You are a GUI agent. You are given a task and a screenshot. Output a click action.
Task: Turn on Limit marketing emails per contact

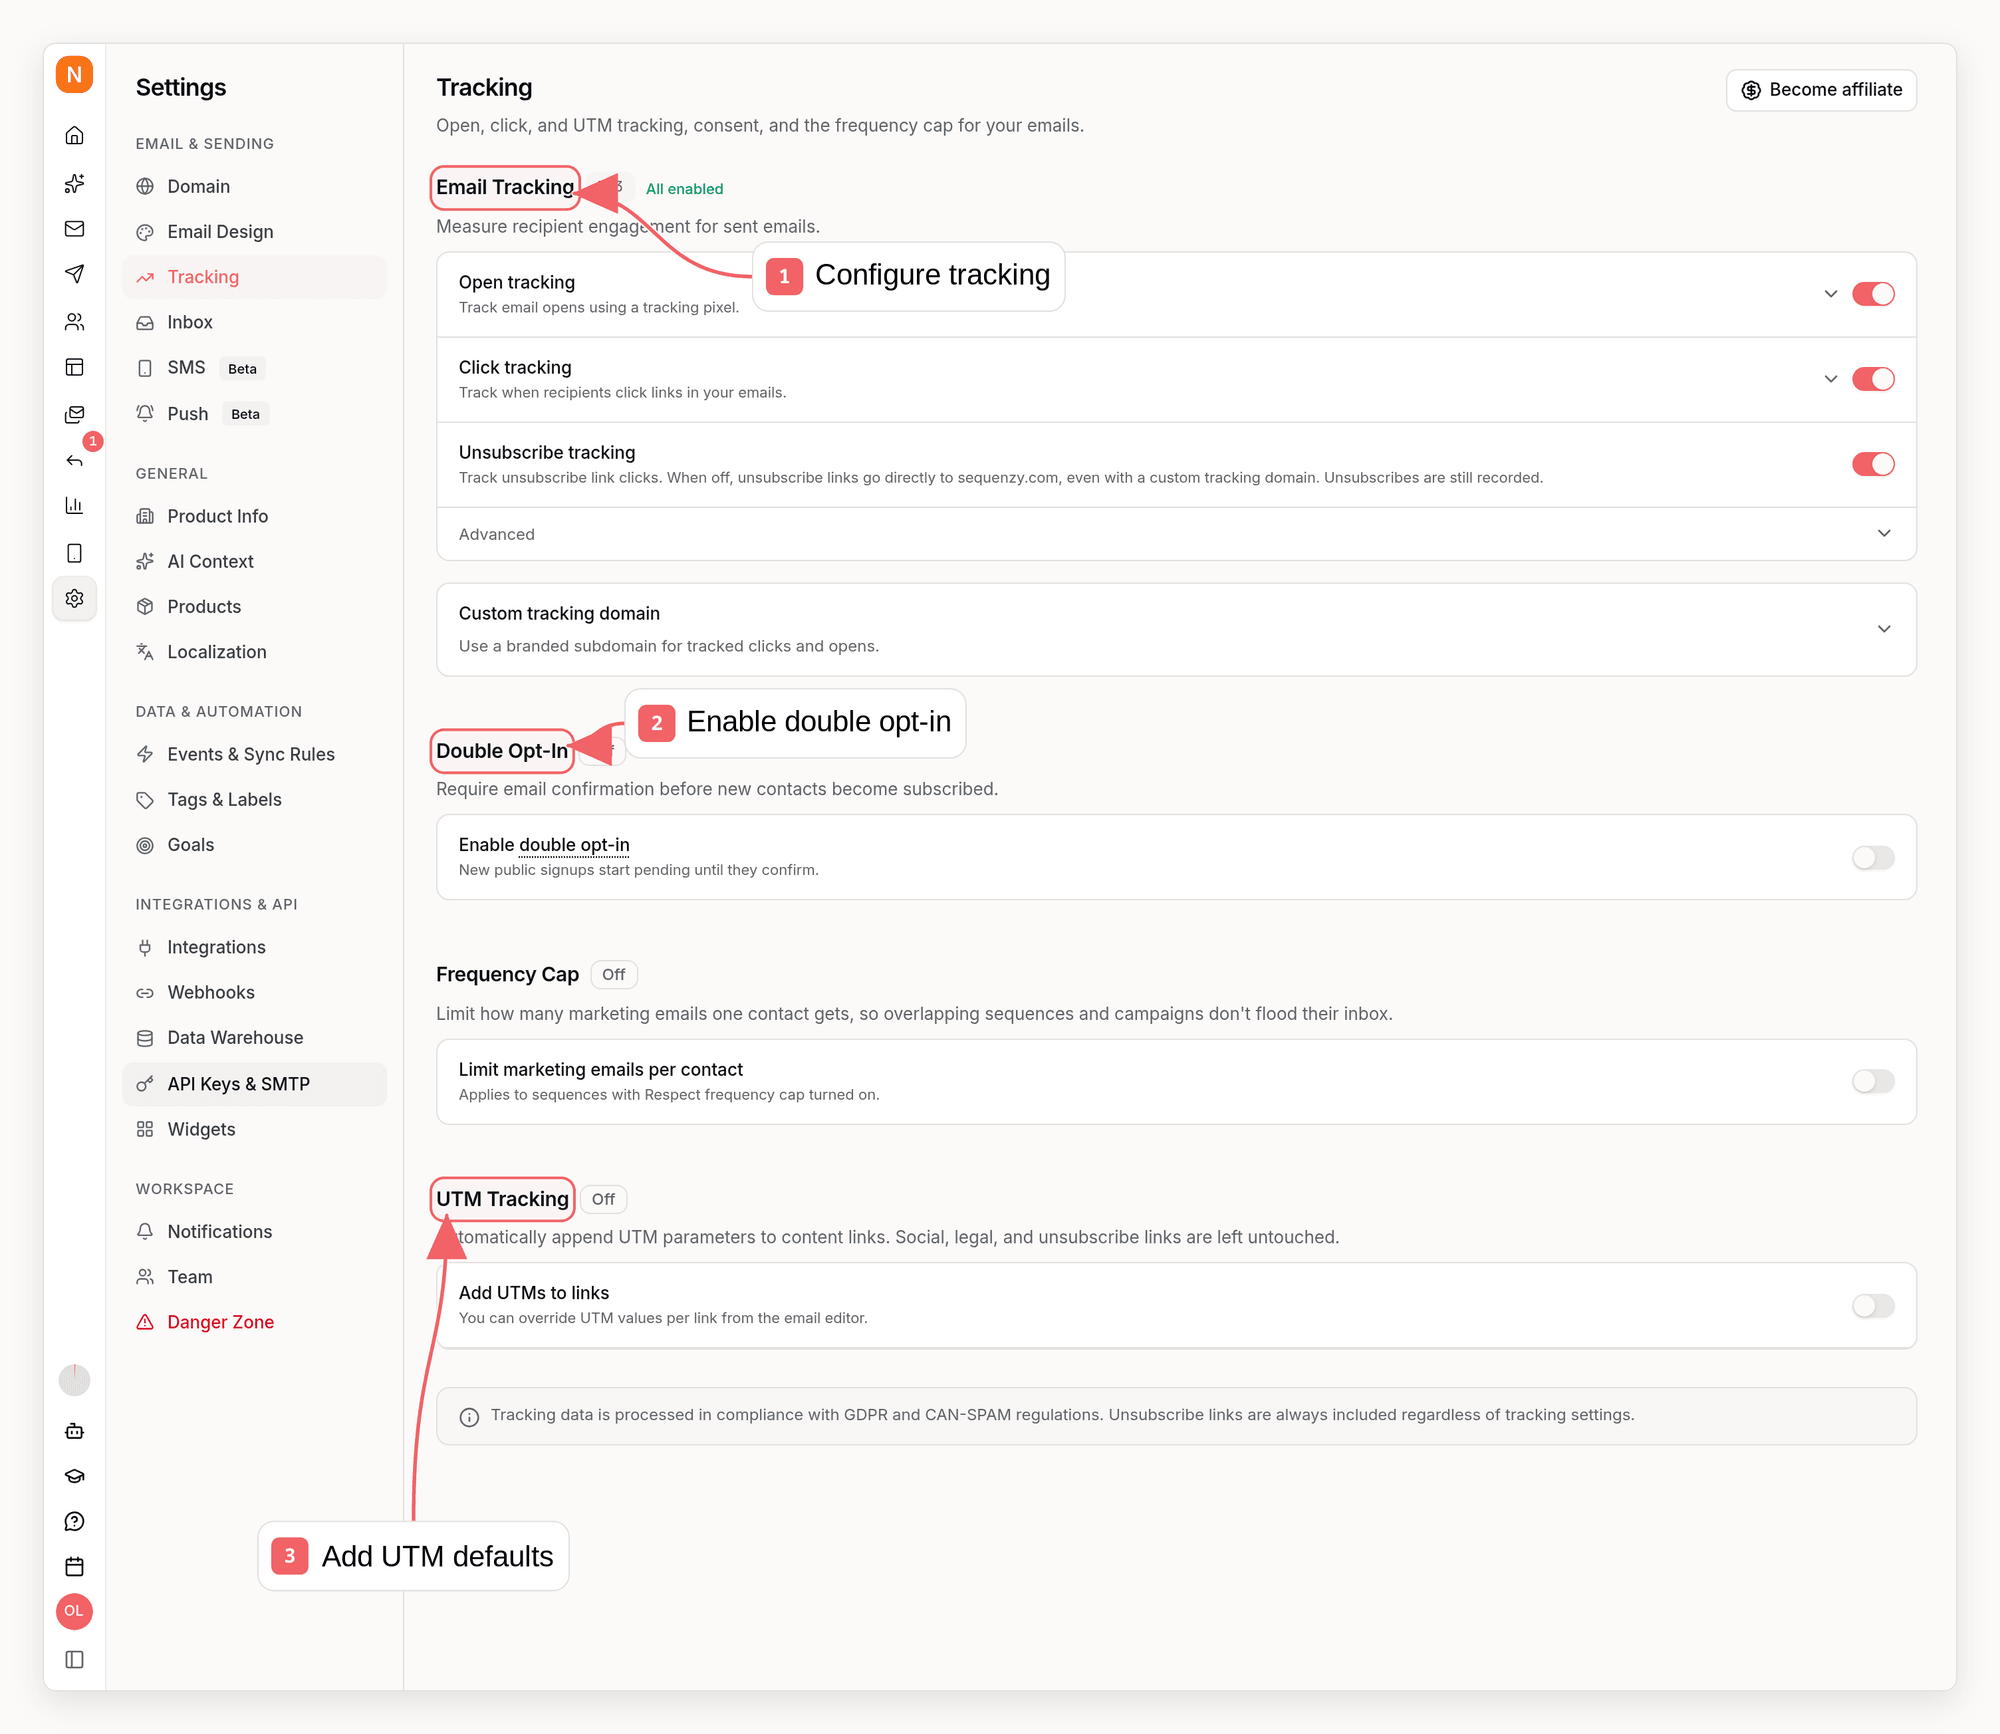[x=1873, y=1081]
